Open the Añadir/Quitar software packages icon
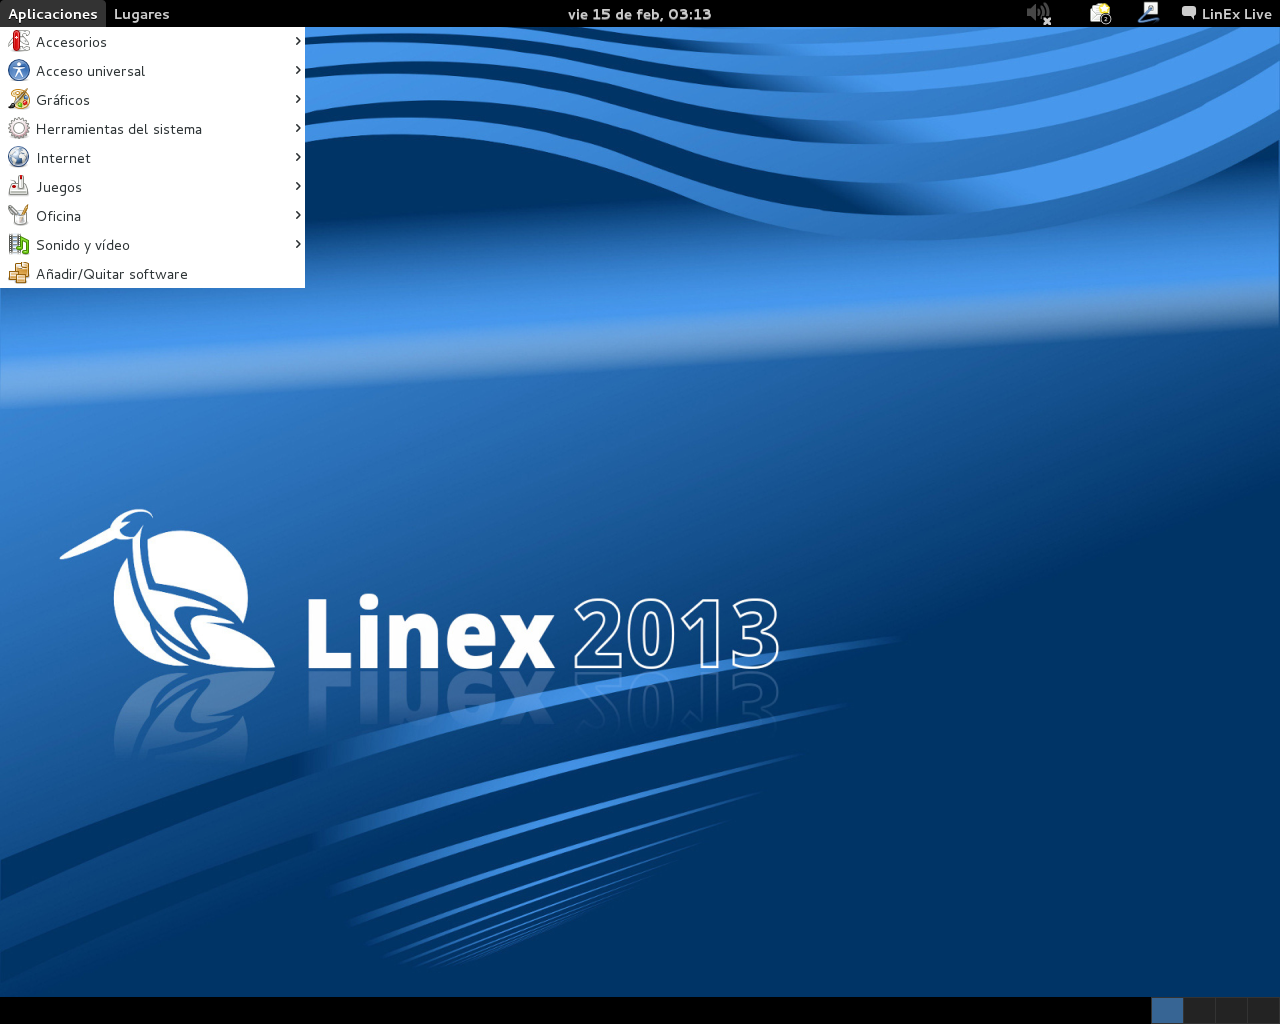Screen dimensions: 1280x1024 tap(18, 272)
